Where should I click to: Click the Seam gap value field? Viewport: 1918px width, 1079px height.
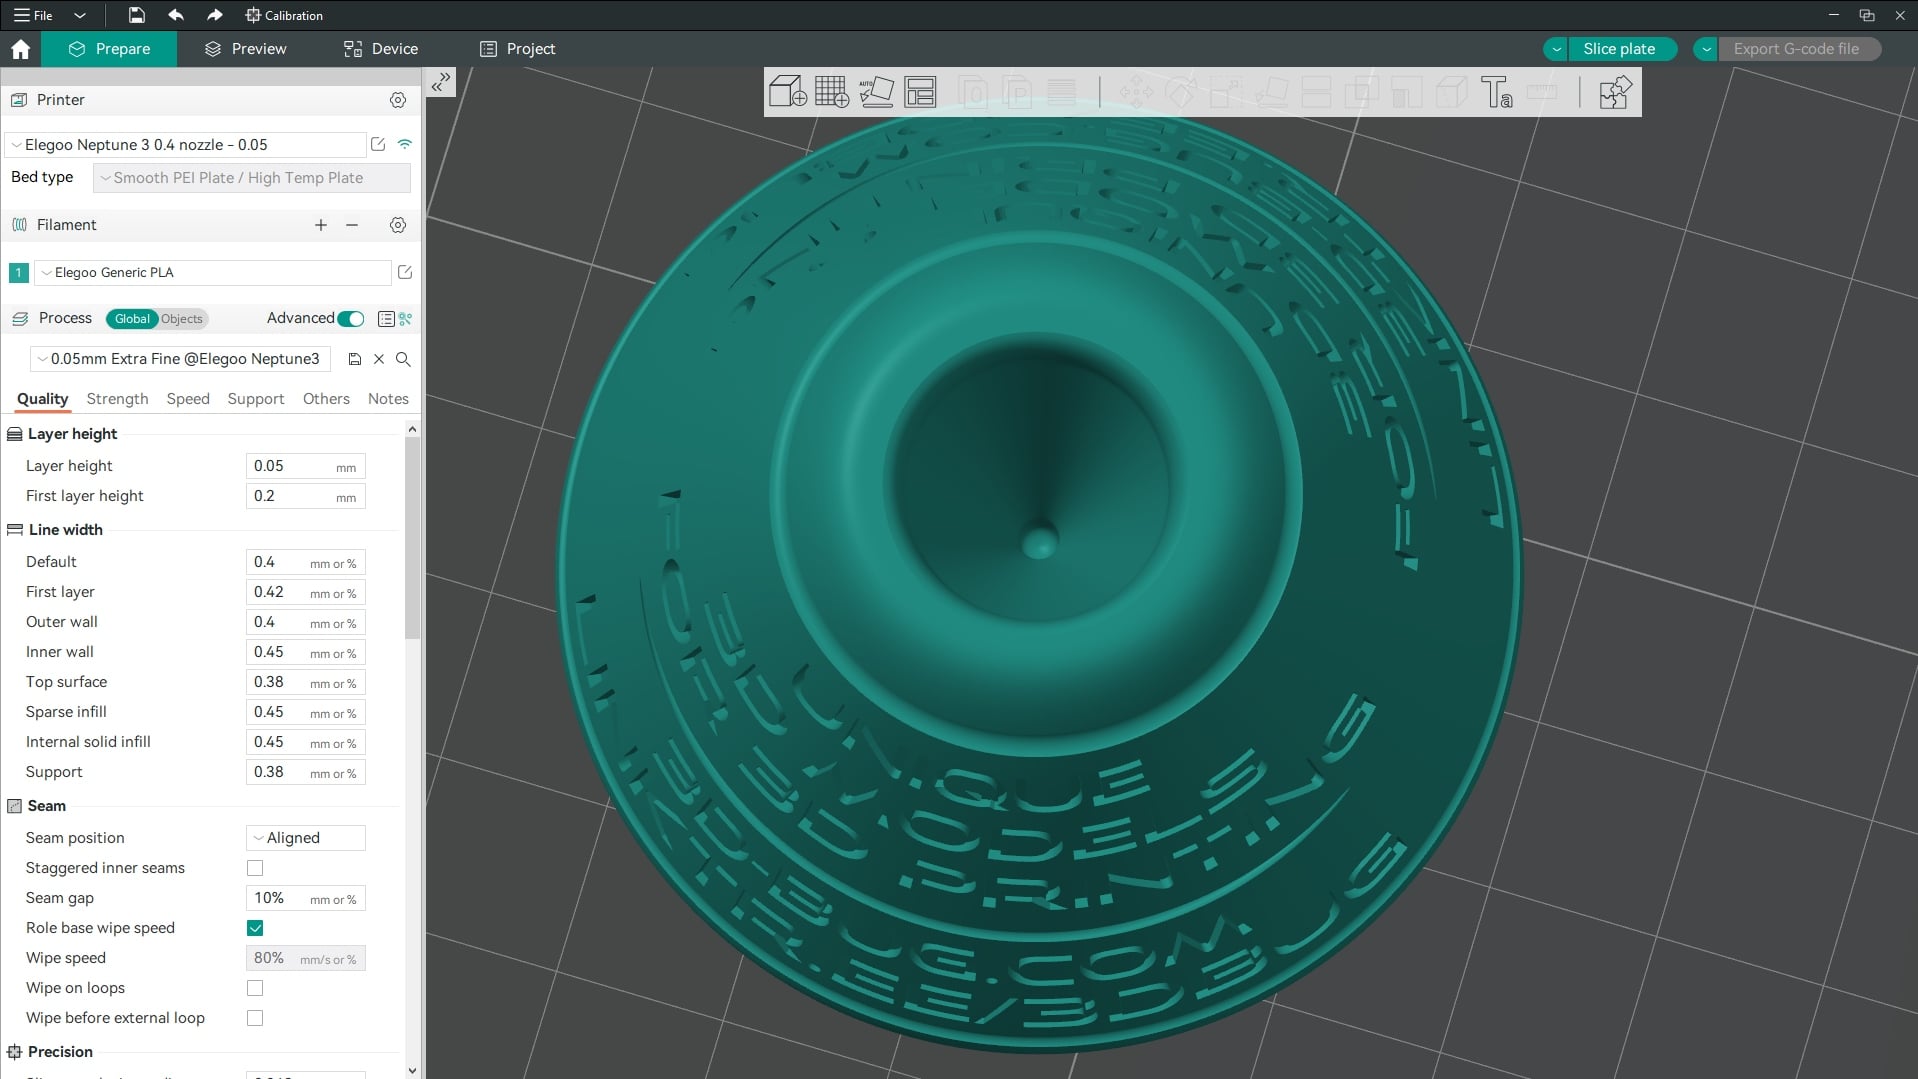click(306, 898)
